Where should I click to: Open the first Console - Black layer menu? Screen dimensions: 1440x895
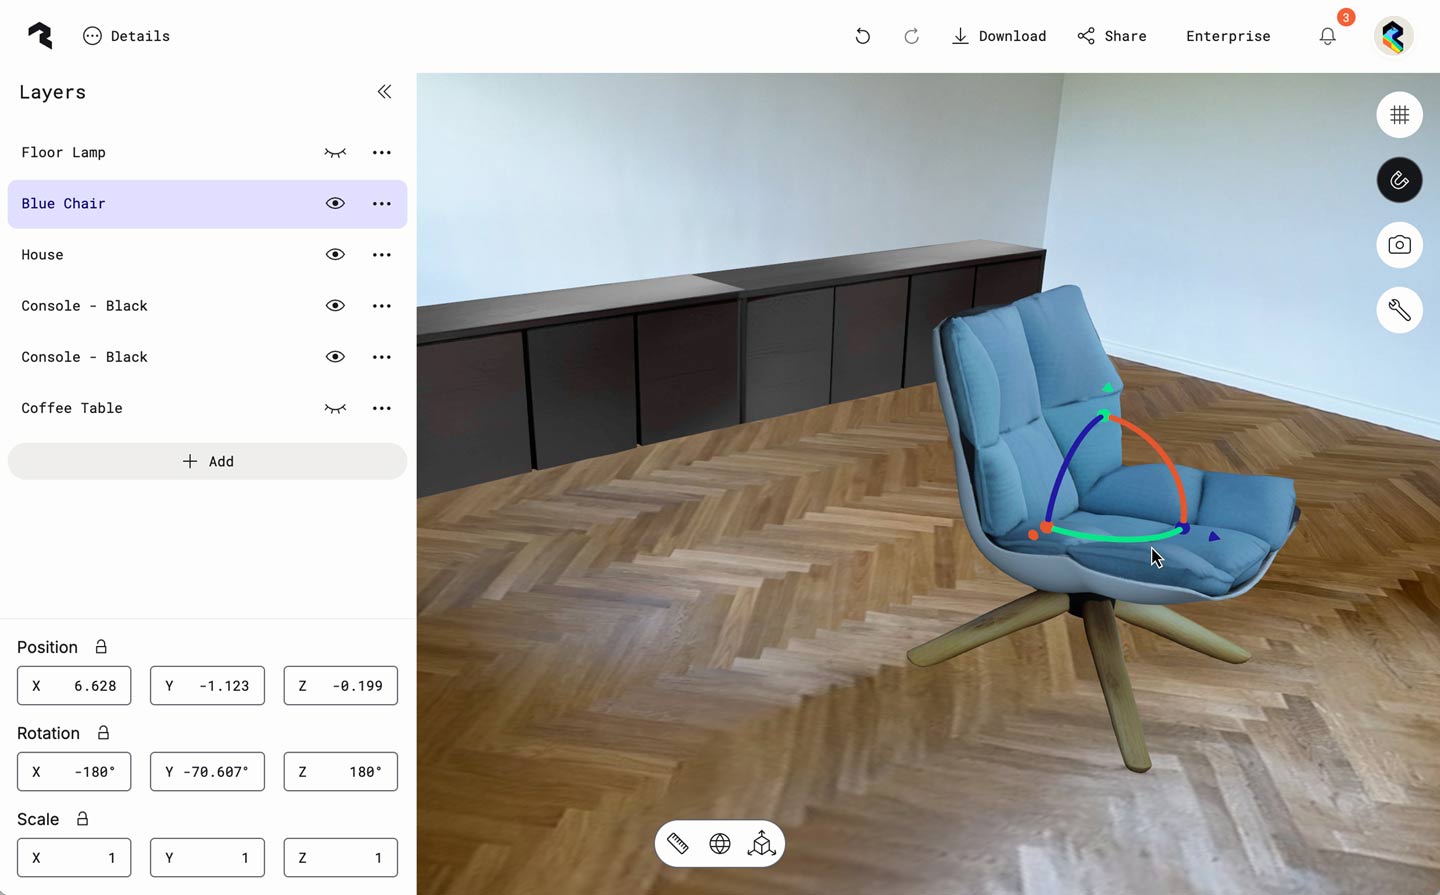click(381, 305)
